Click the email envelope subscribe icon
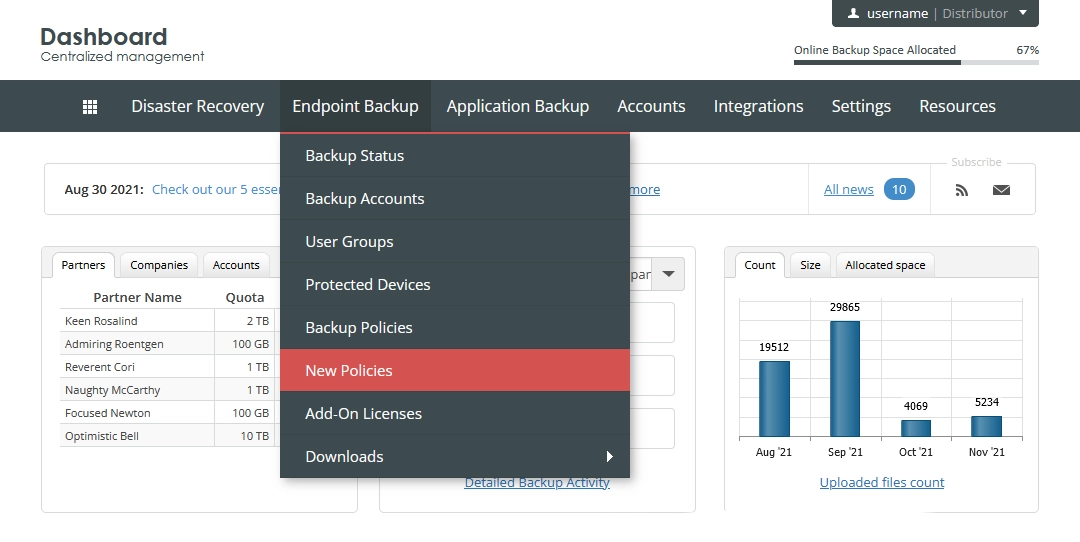 [x=1001, y=190]
